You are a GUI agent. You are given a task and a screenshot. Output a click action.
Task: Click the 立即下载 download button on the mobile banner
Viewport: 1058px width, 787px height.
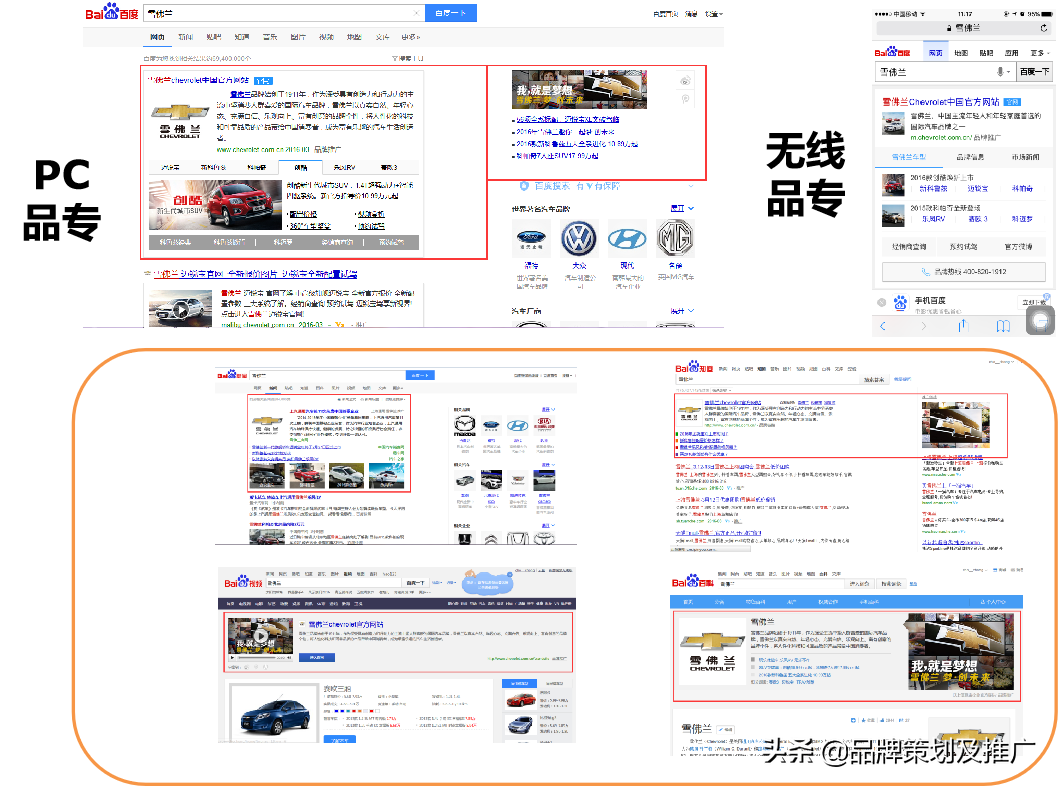coord(1034,302)
